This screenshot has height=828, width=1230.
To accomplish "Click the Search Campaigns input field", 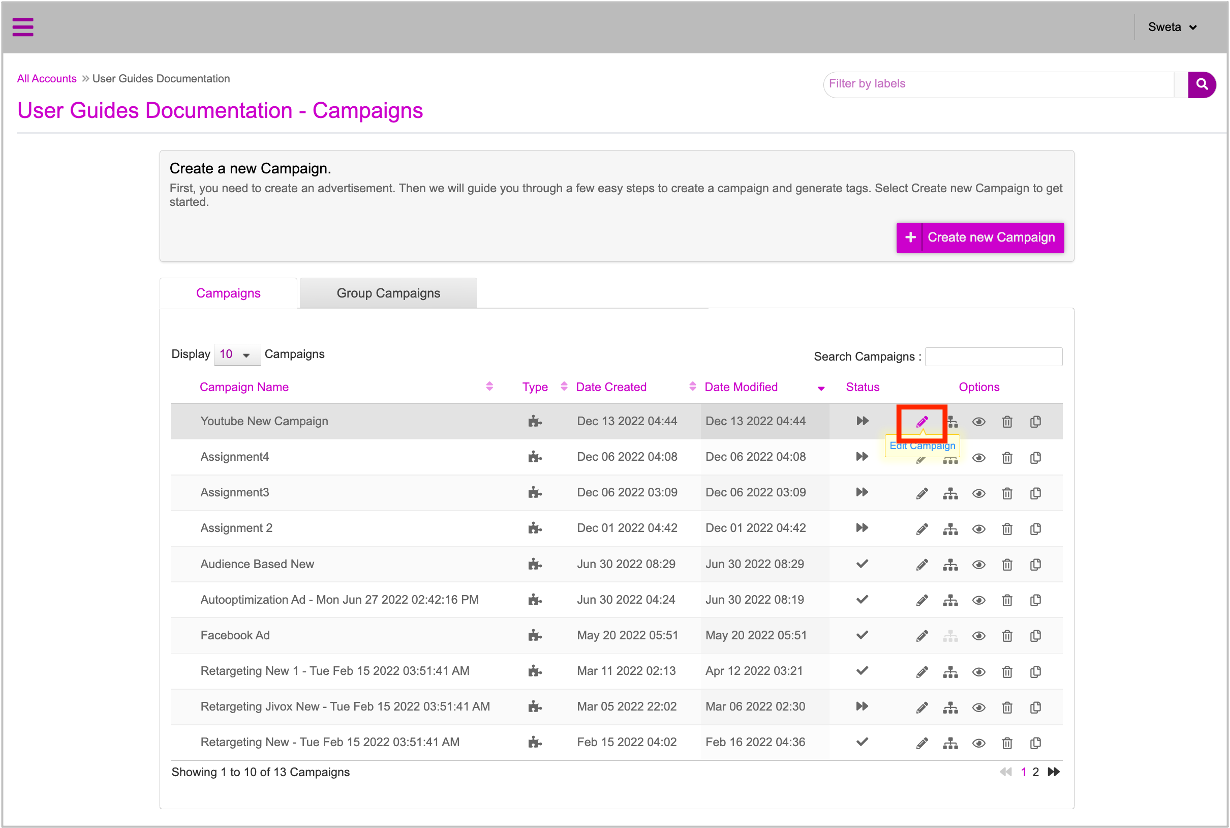I will click(x=993, y=357).
